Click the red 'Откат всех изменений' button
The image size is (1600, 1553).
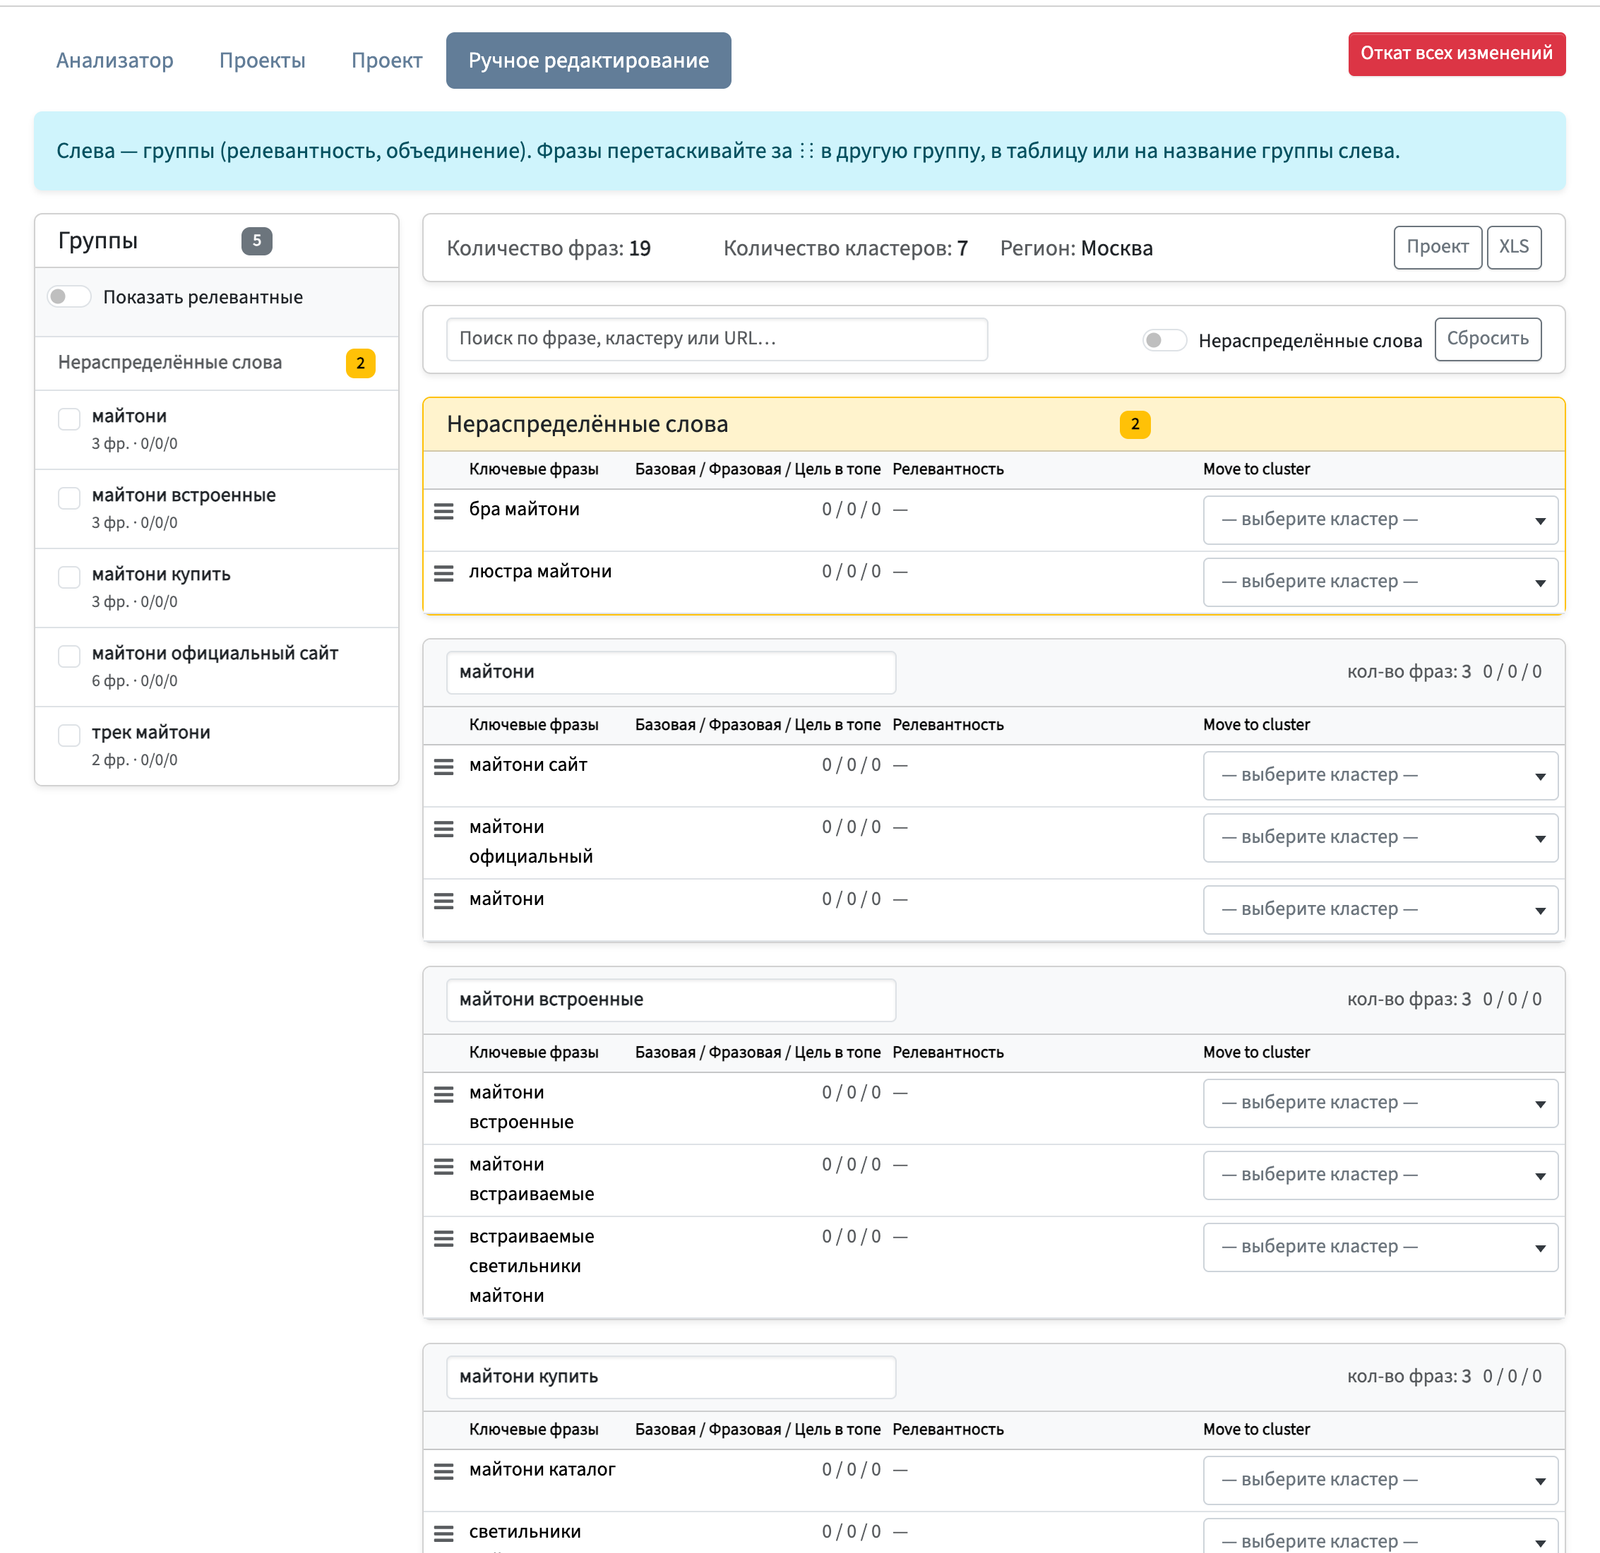(x=1456, y=54)
